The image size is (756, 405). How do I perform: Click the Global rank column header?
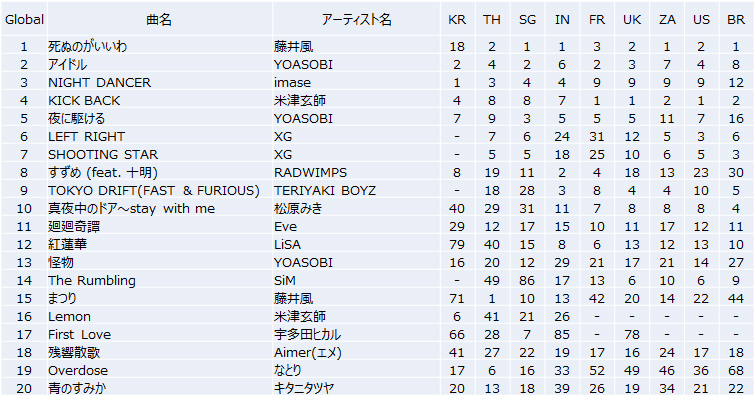[x=23, y=20]
